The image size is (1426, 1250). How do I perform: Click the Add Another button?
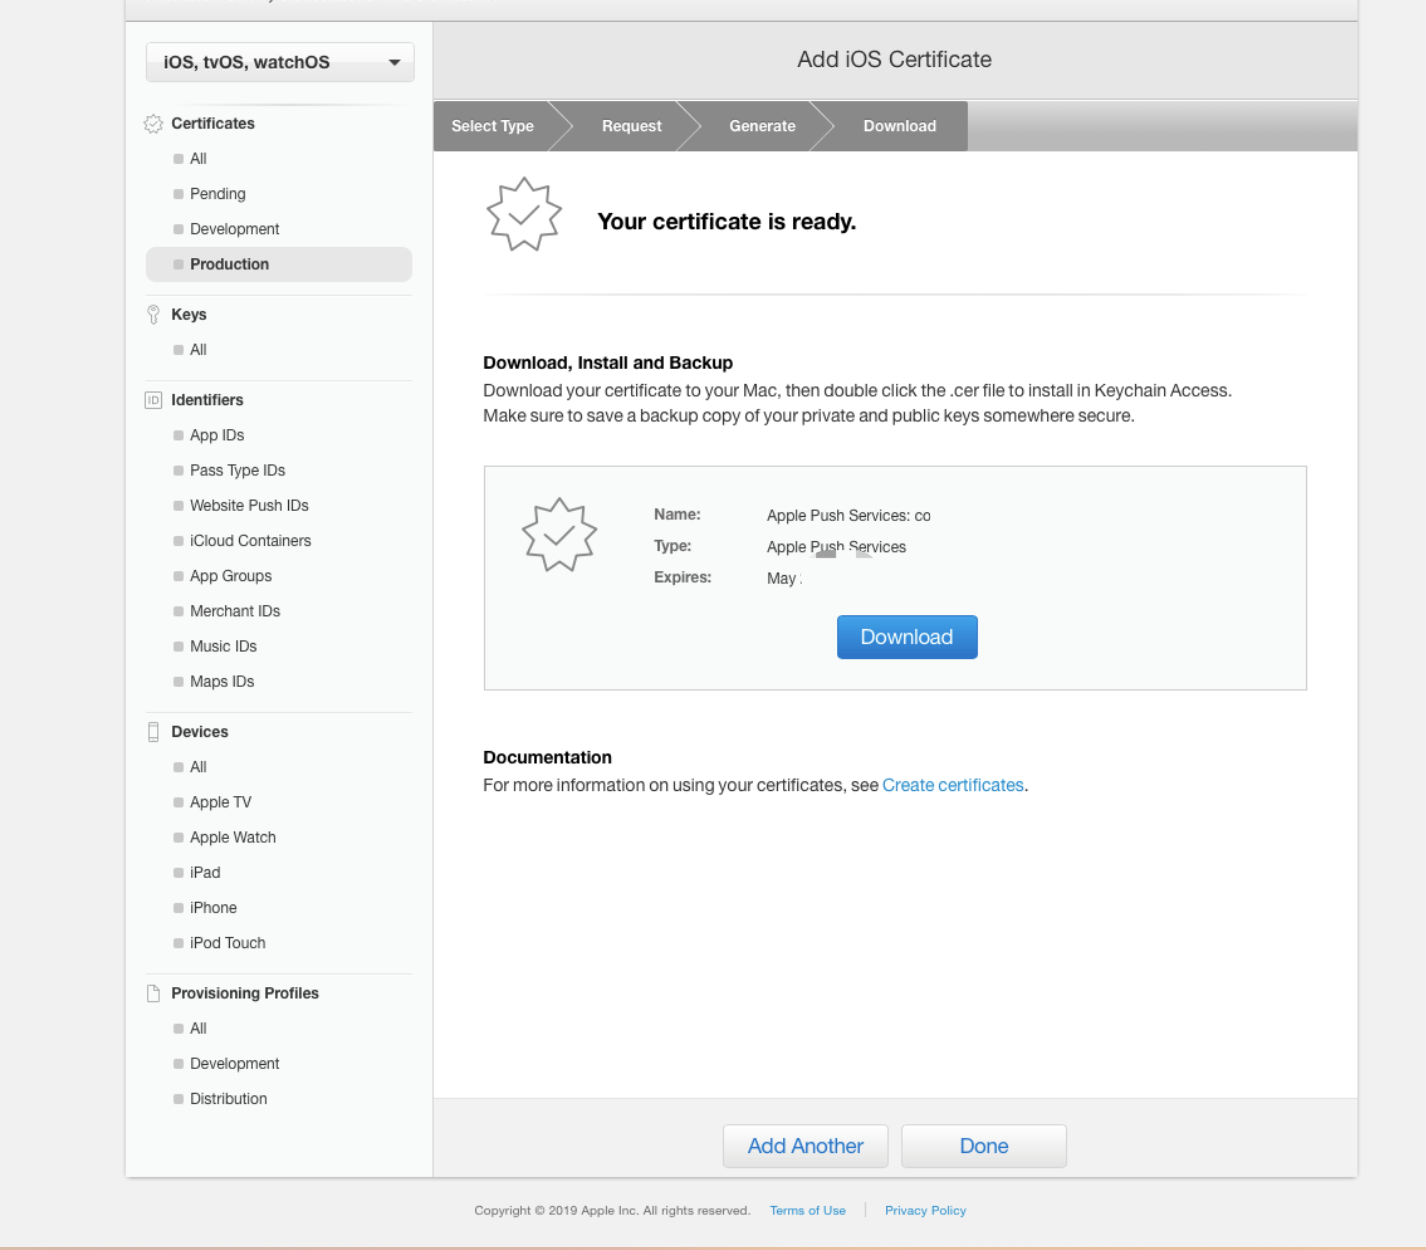tap(805, 1146)
